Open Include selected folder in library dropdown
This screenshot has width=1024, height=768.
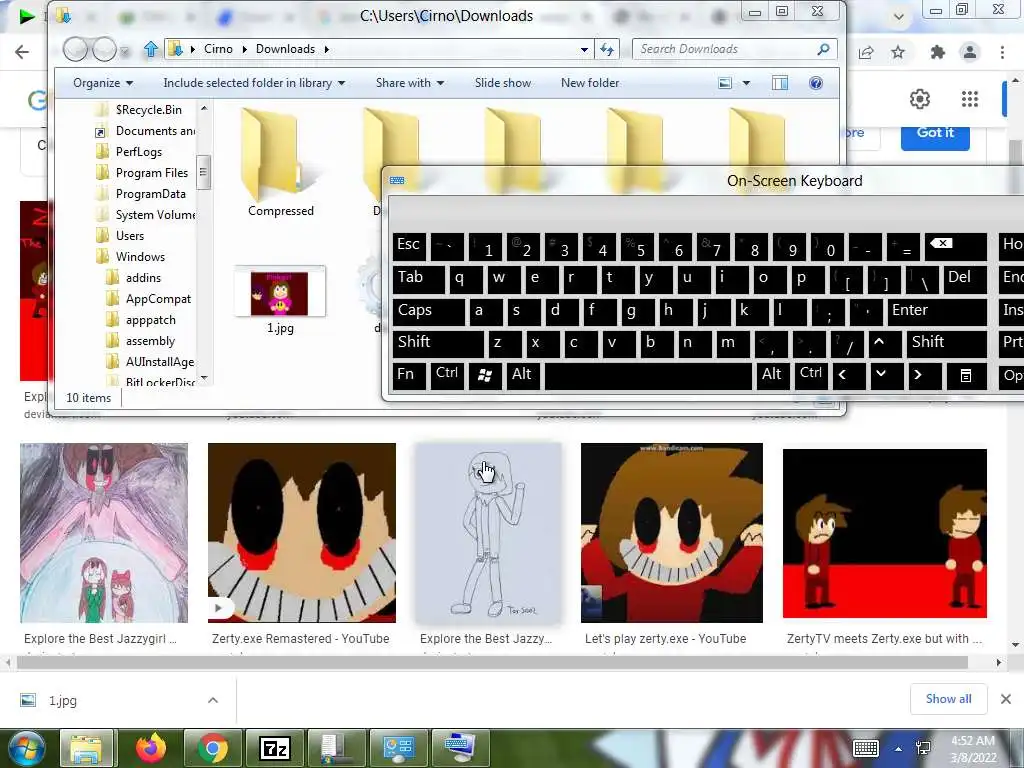254,83
